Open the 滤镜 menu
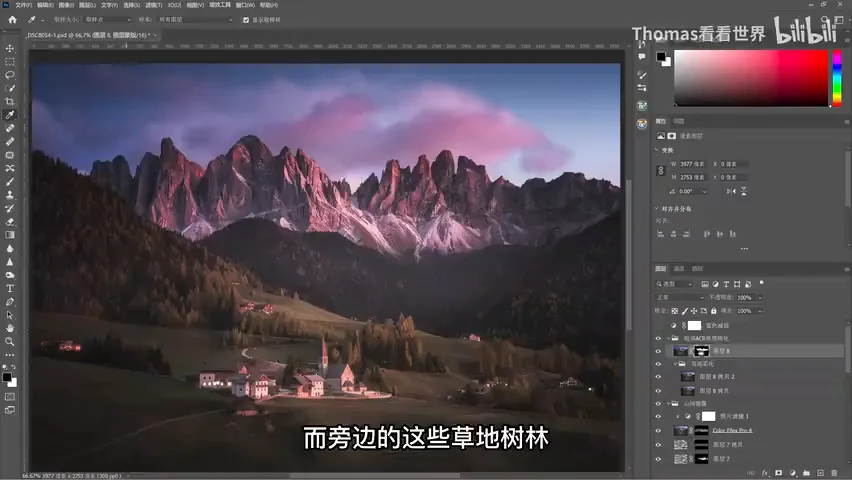 pyautogui.click(x=154, y=5)
